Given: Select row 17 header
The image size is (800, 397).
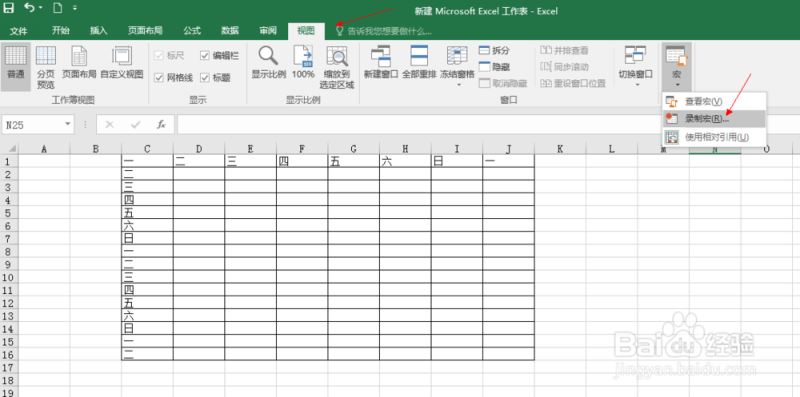Looking at the screenshot, I should [9, 367].
